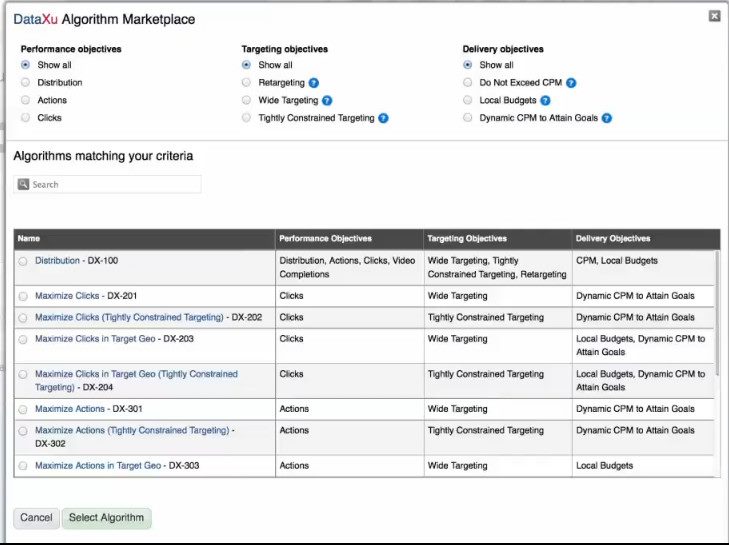Select Do Not Exceed CPM radio
This screenshot has width=729, height=545.
[x=468, y=82]
